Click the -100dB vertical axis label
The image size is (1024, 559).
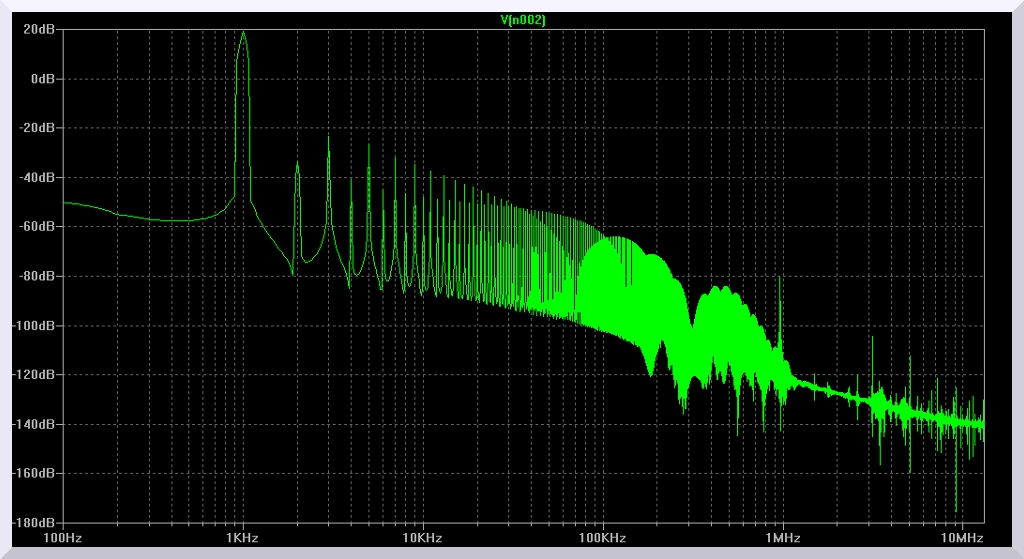(x=34, y=326)
